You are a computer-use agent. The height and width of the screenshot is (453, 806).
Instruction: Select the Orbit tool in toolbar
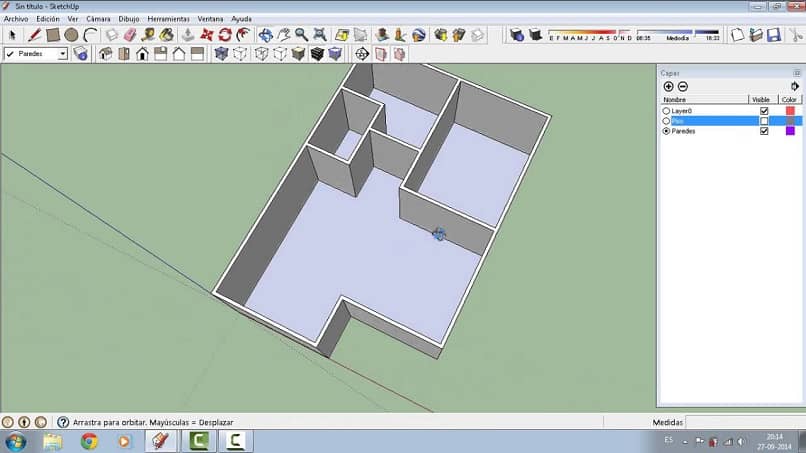point(265,35)
